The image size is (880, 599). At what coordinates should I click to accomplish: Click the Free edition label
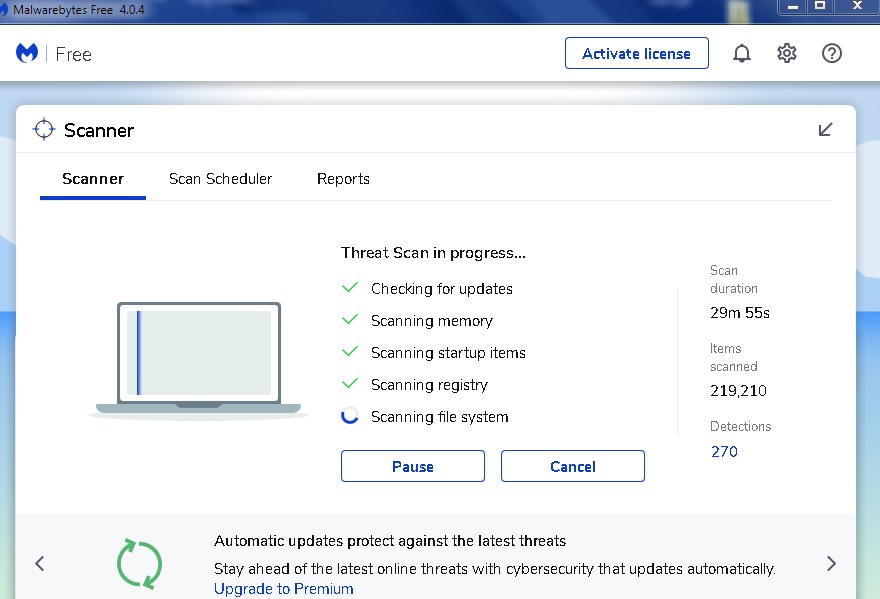click(x=74, y=54)
